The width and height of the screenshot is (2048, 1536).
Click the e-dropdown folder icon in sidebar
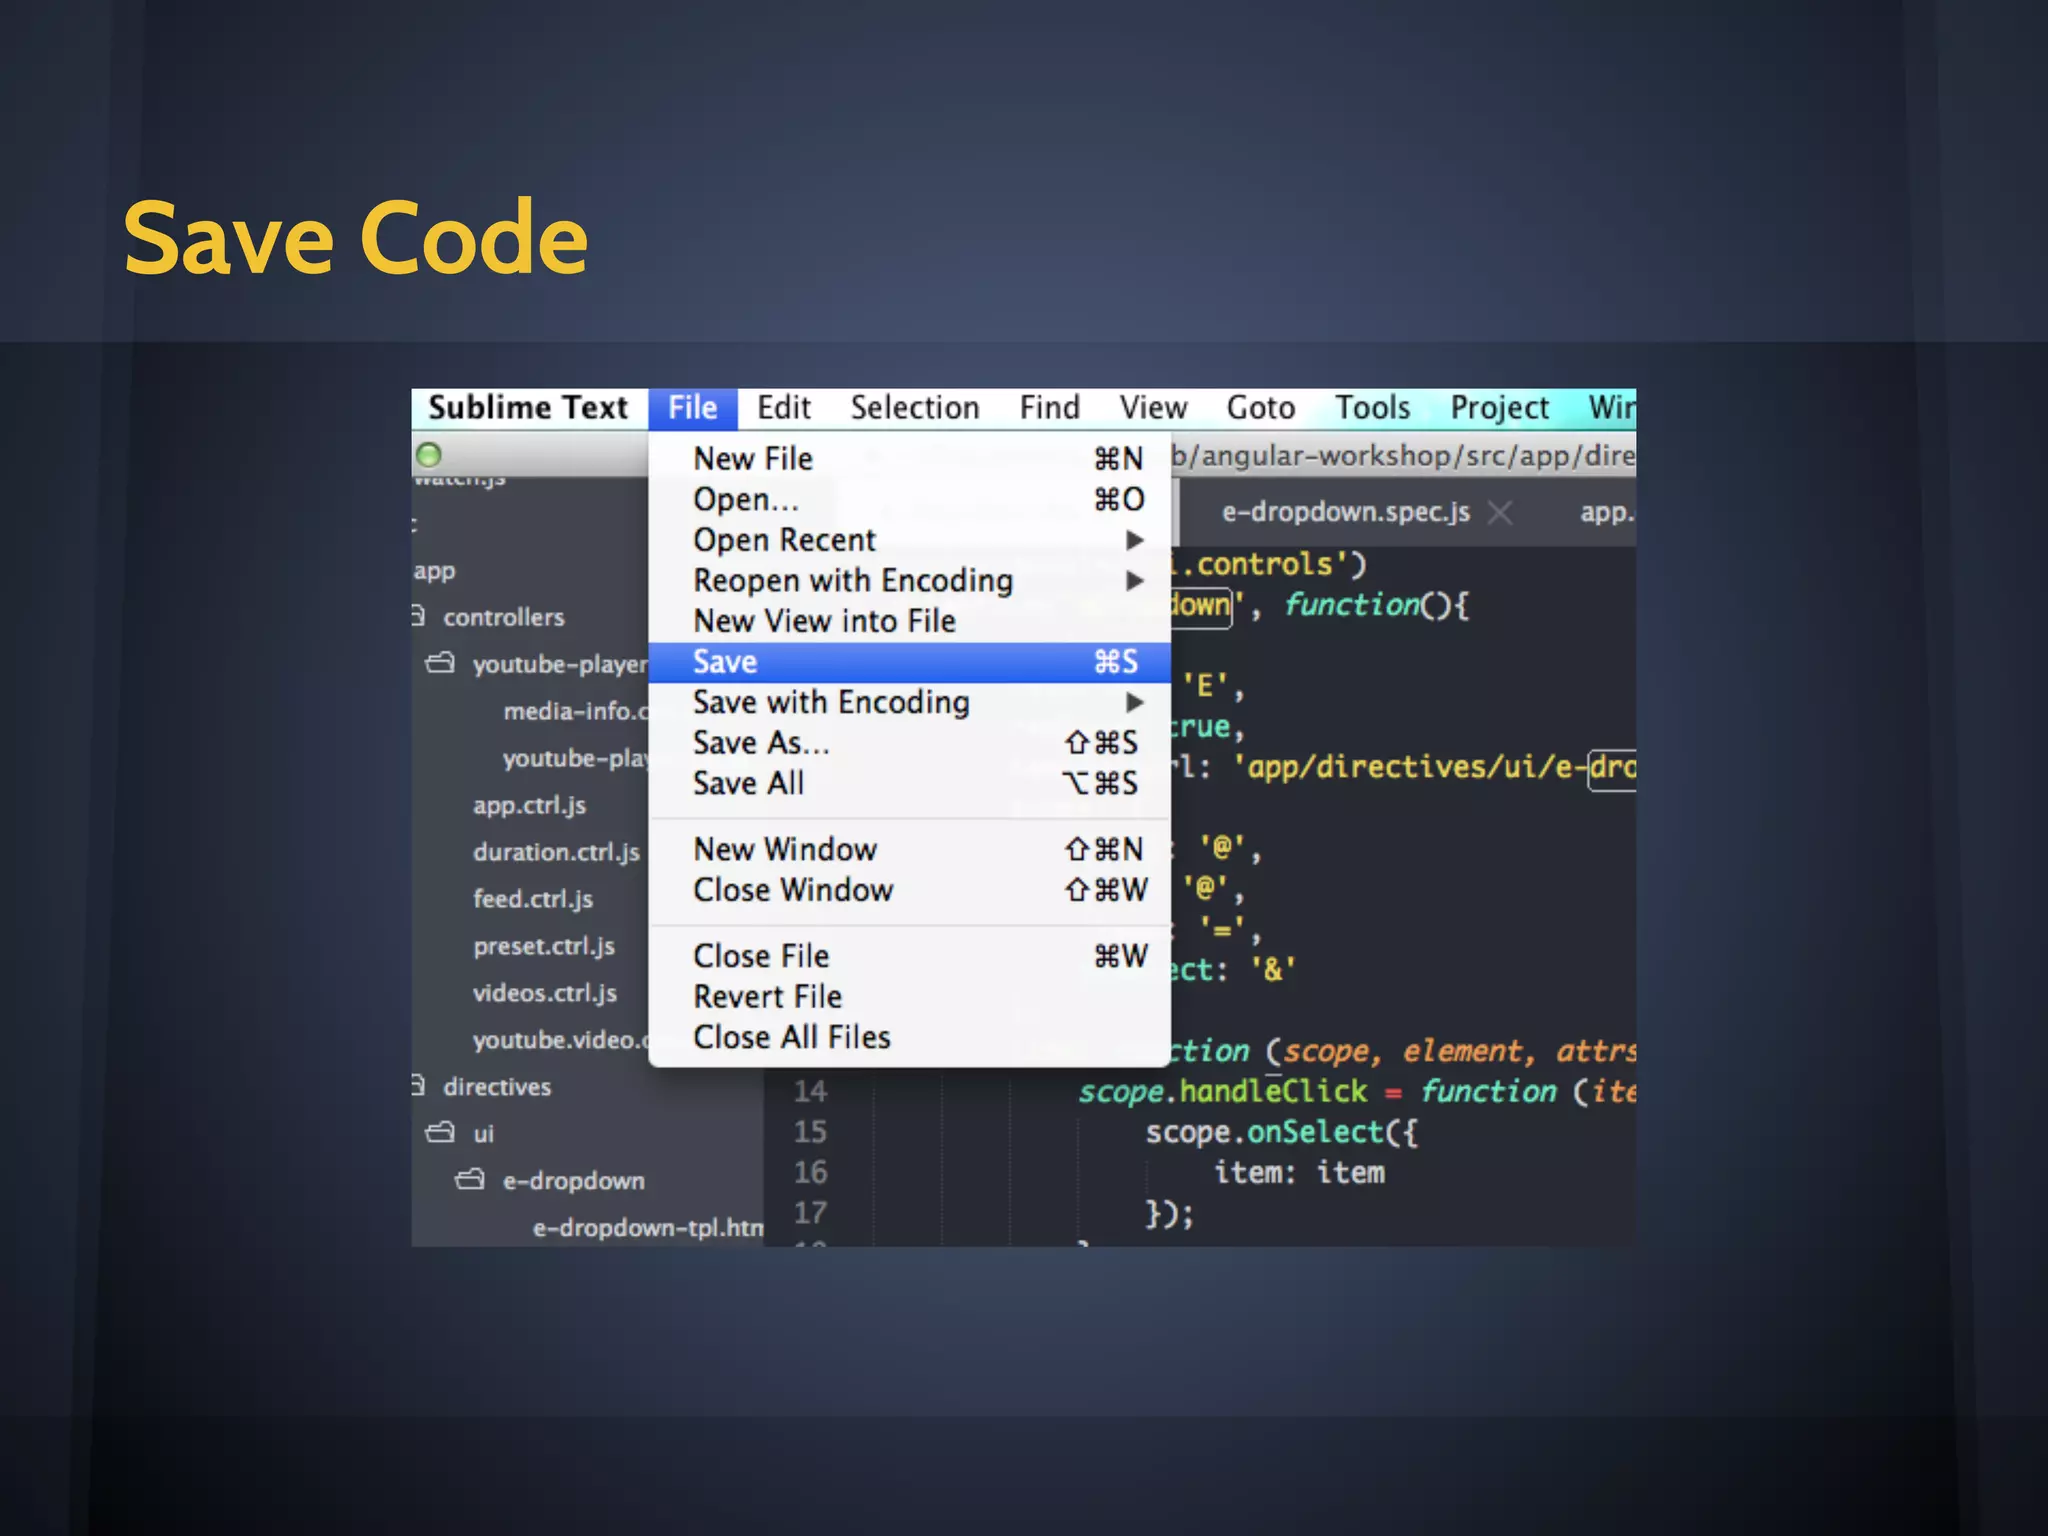470,1180
